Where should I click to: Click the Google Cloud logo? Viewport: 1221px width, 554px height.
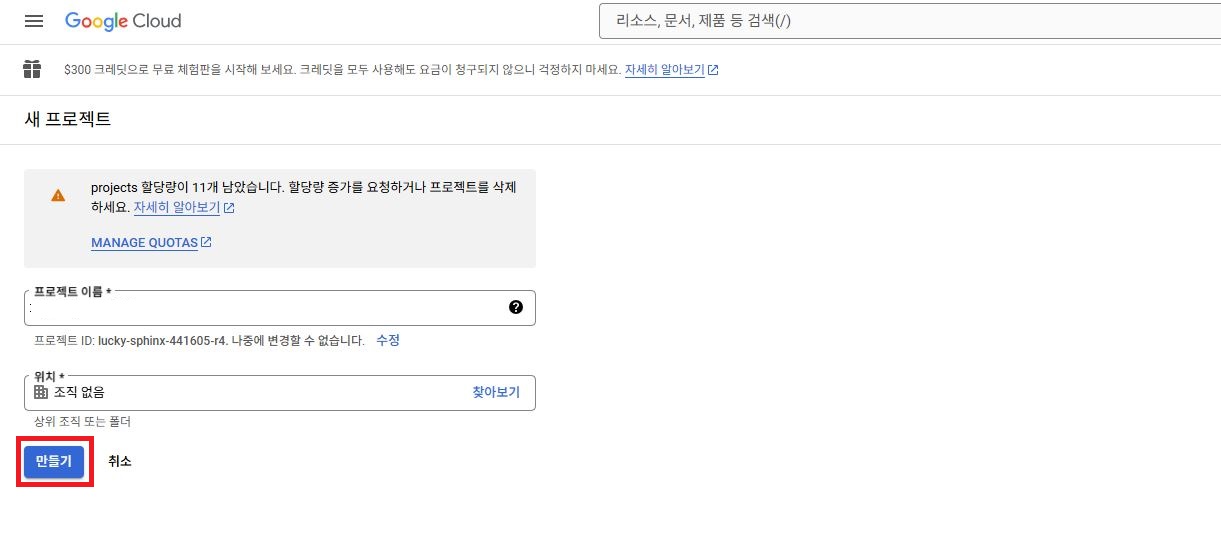point(123,21)
